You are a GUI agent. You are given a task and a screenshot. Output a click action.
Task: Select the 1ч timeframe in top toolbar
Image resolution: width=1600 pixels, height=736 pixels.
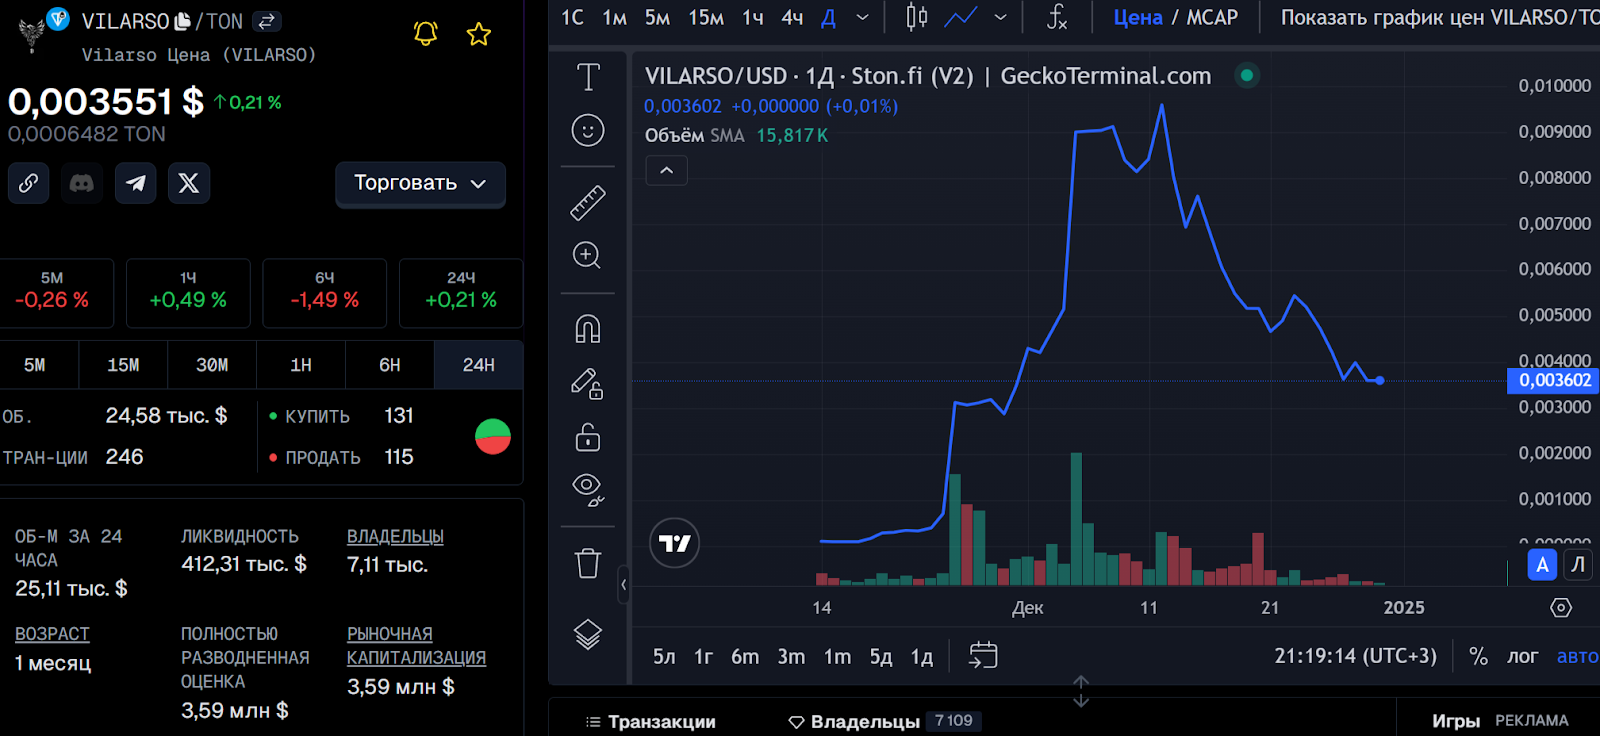(753, 17)
